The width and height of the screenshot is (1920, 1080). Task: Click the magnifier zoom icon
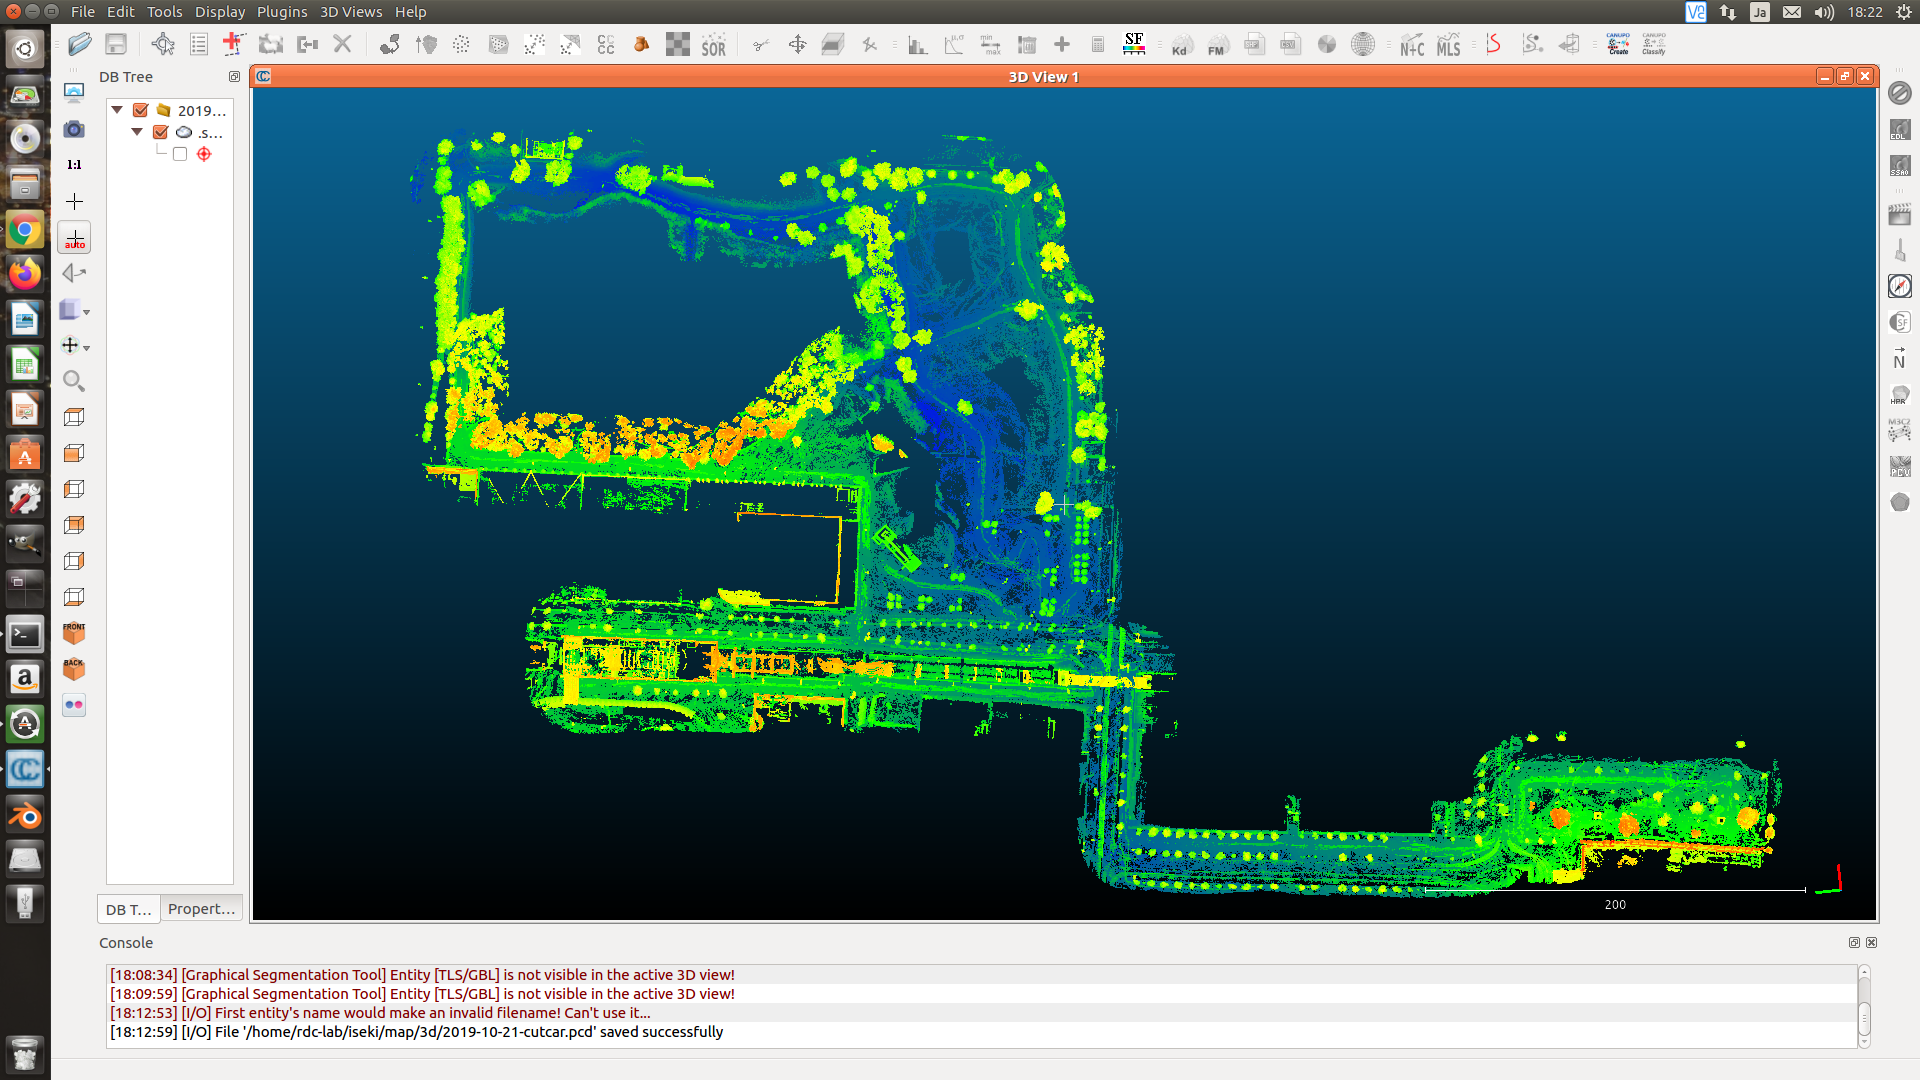74,381
